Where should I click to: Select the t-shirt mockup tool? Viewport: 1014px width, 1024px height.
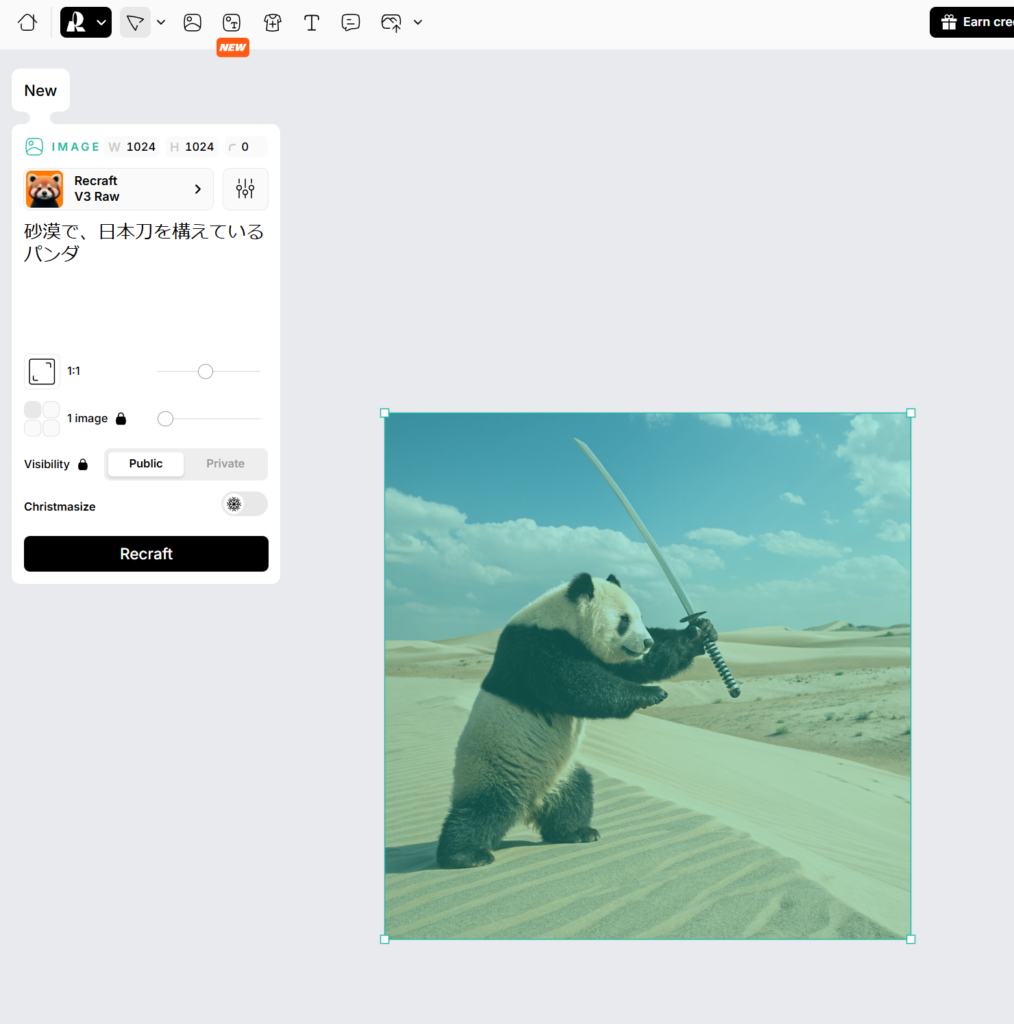(x=272, y=22)
